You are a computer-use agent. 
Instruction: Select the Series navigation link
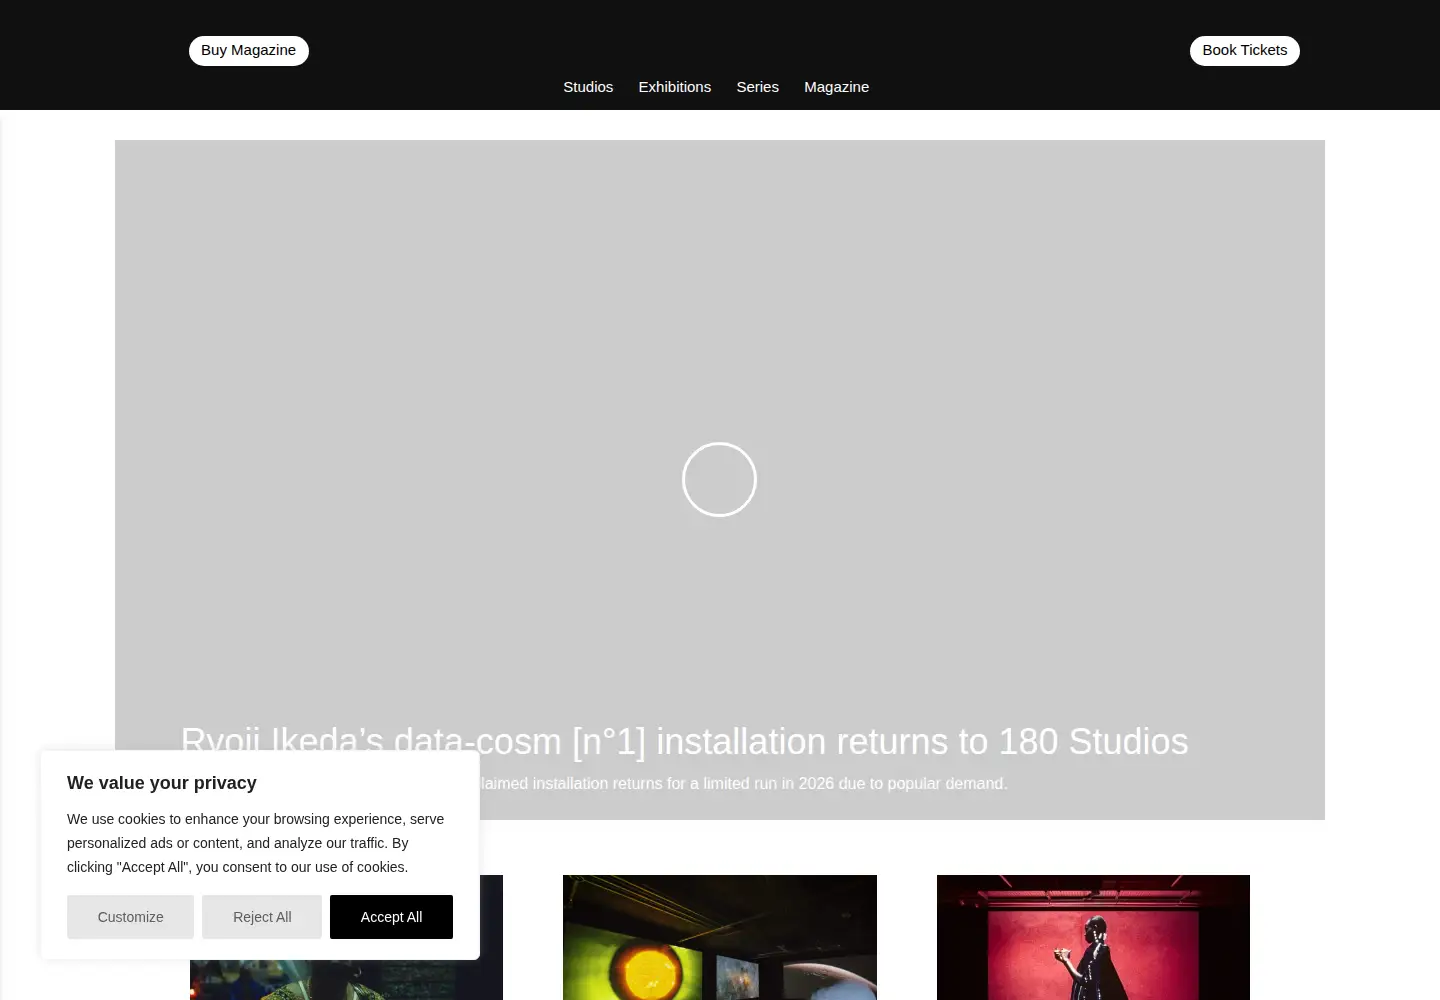[x=758, y=87]
